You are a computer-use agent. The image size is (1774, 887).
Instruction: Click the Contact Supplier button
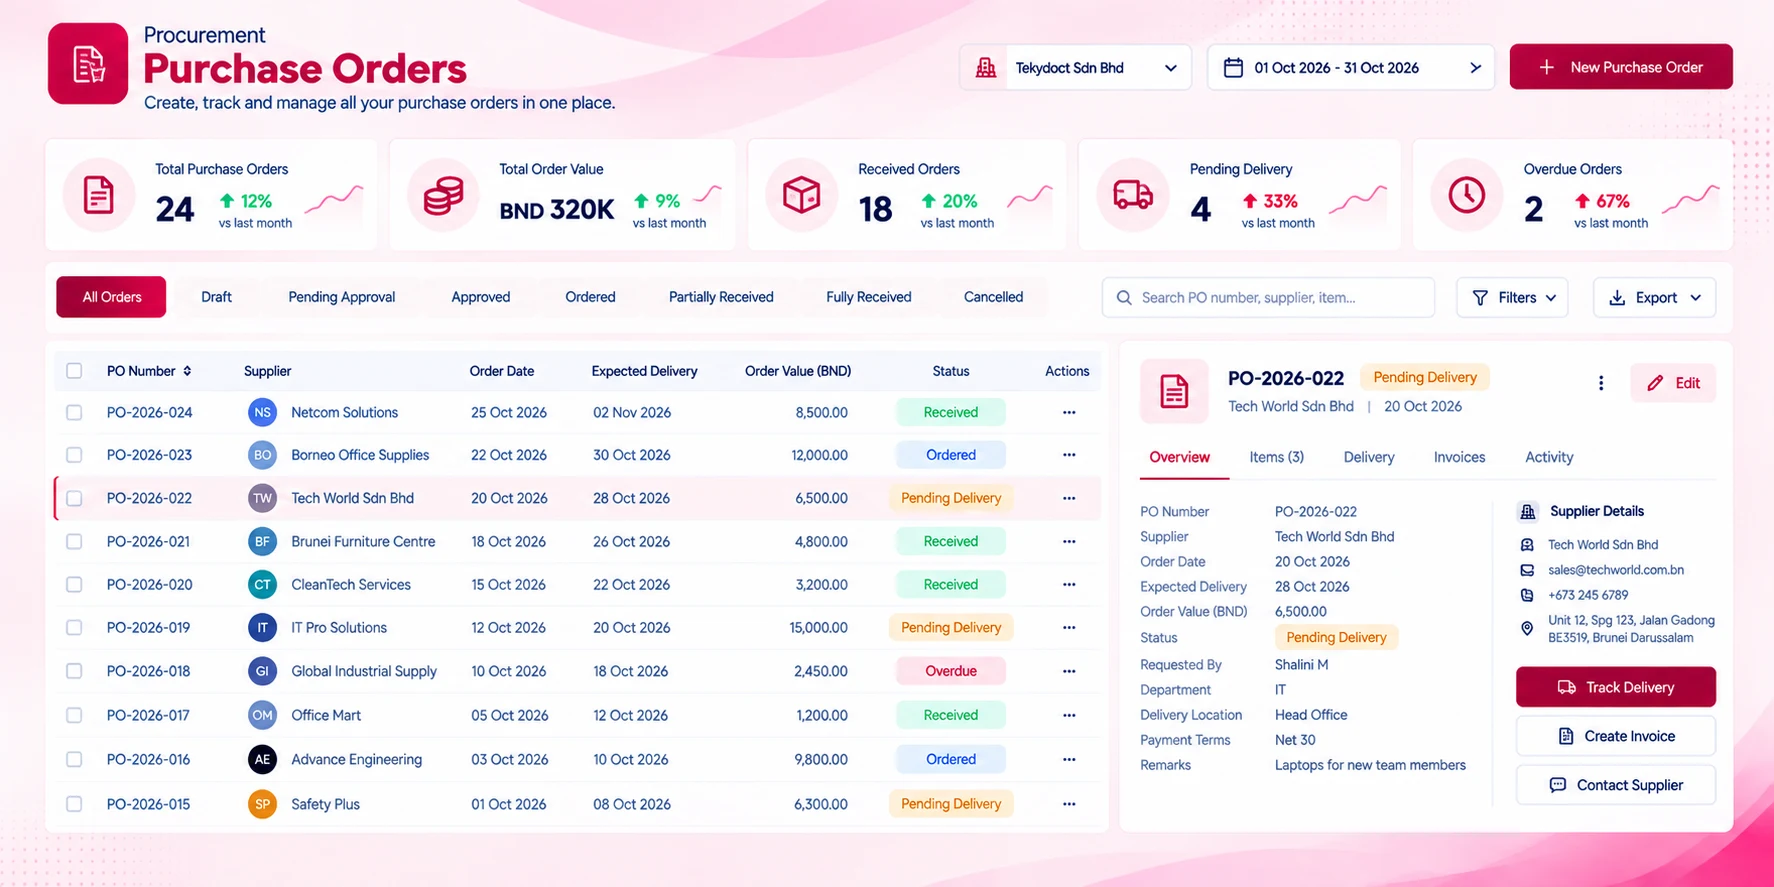(x=1616, y=785)
